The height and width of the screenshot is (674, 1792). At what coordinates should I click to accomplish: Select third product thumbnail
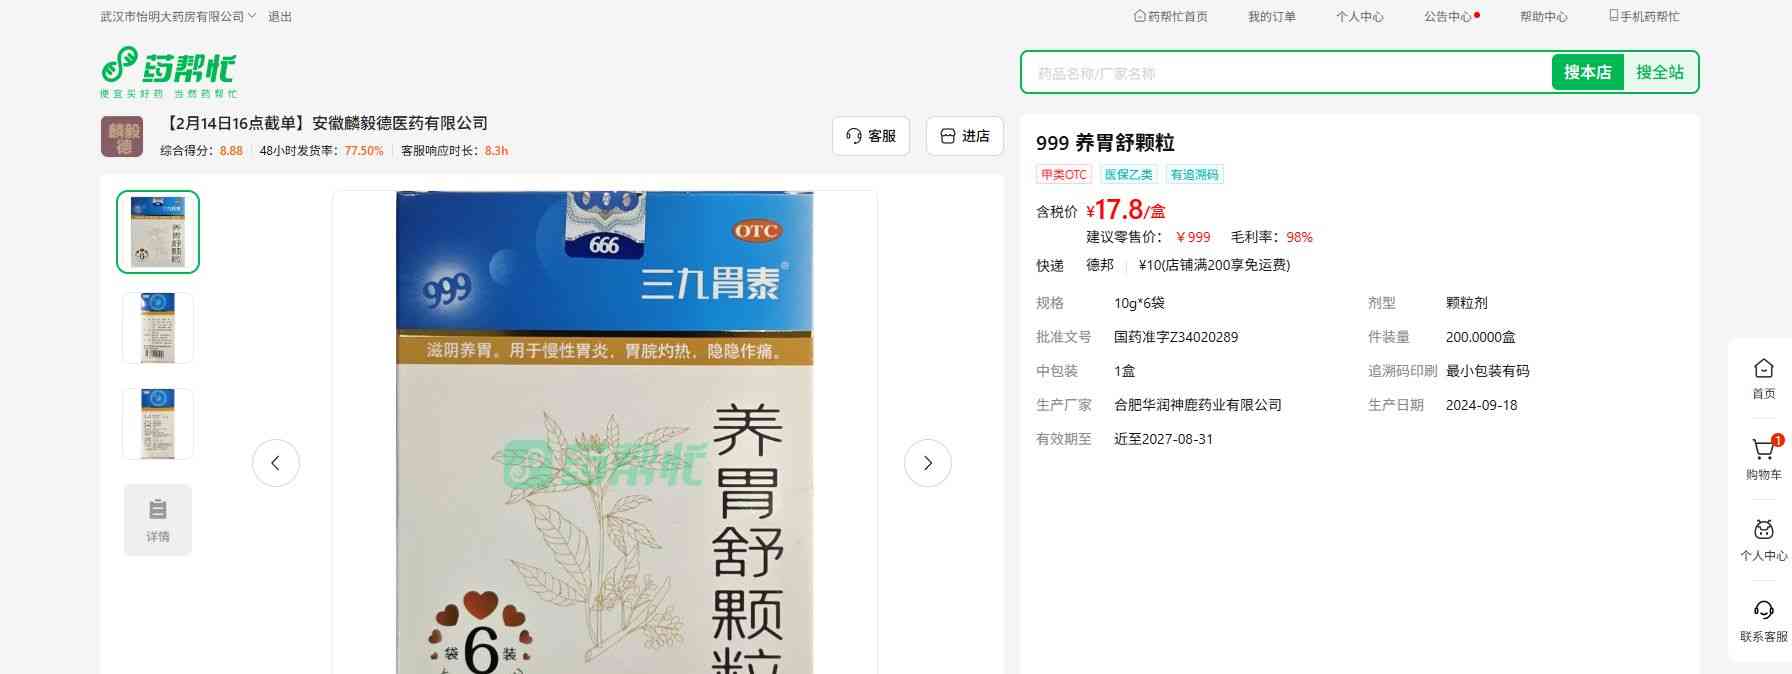[158, 424]
